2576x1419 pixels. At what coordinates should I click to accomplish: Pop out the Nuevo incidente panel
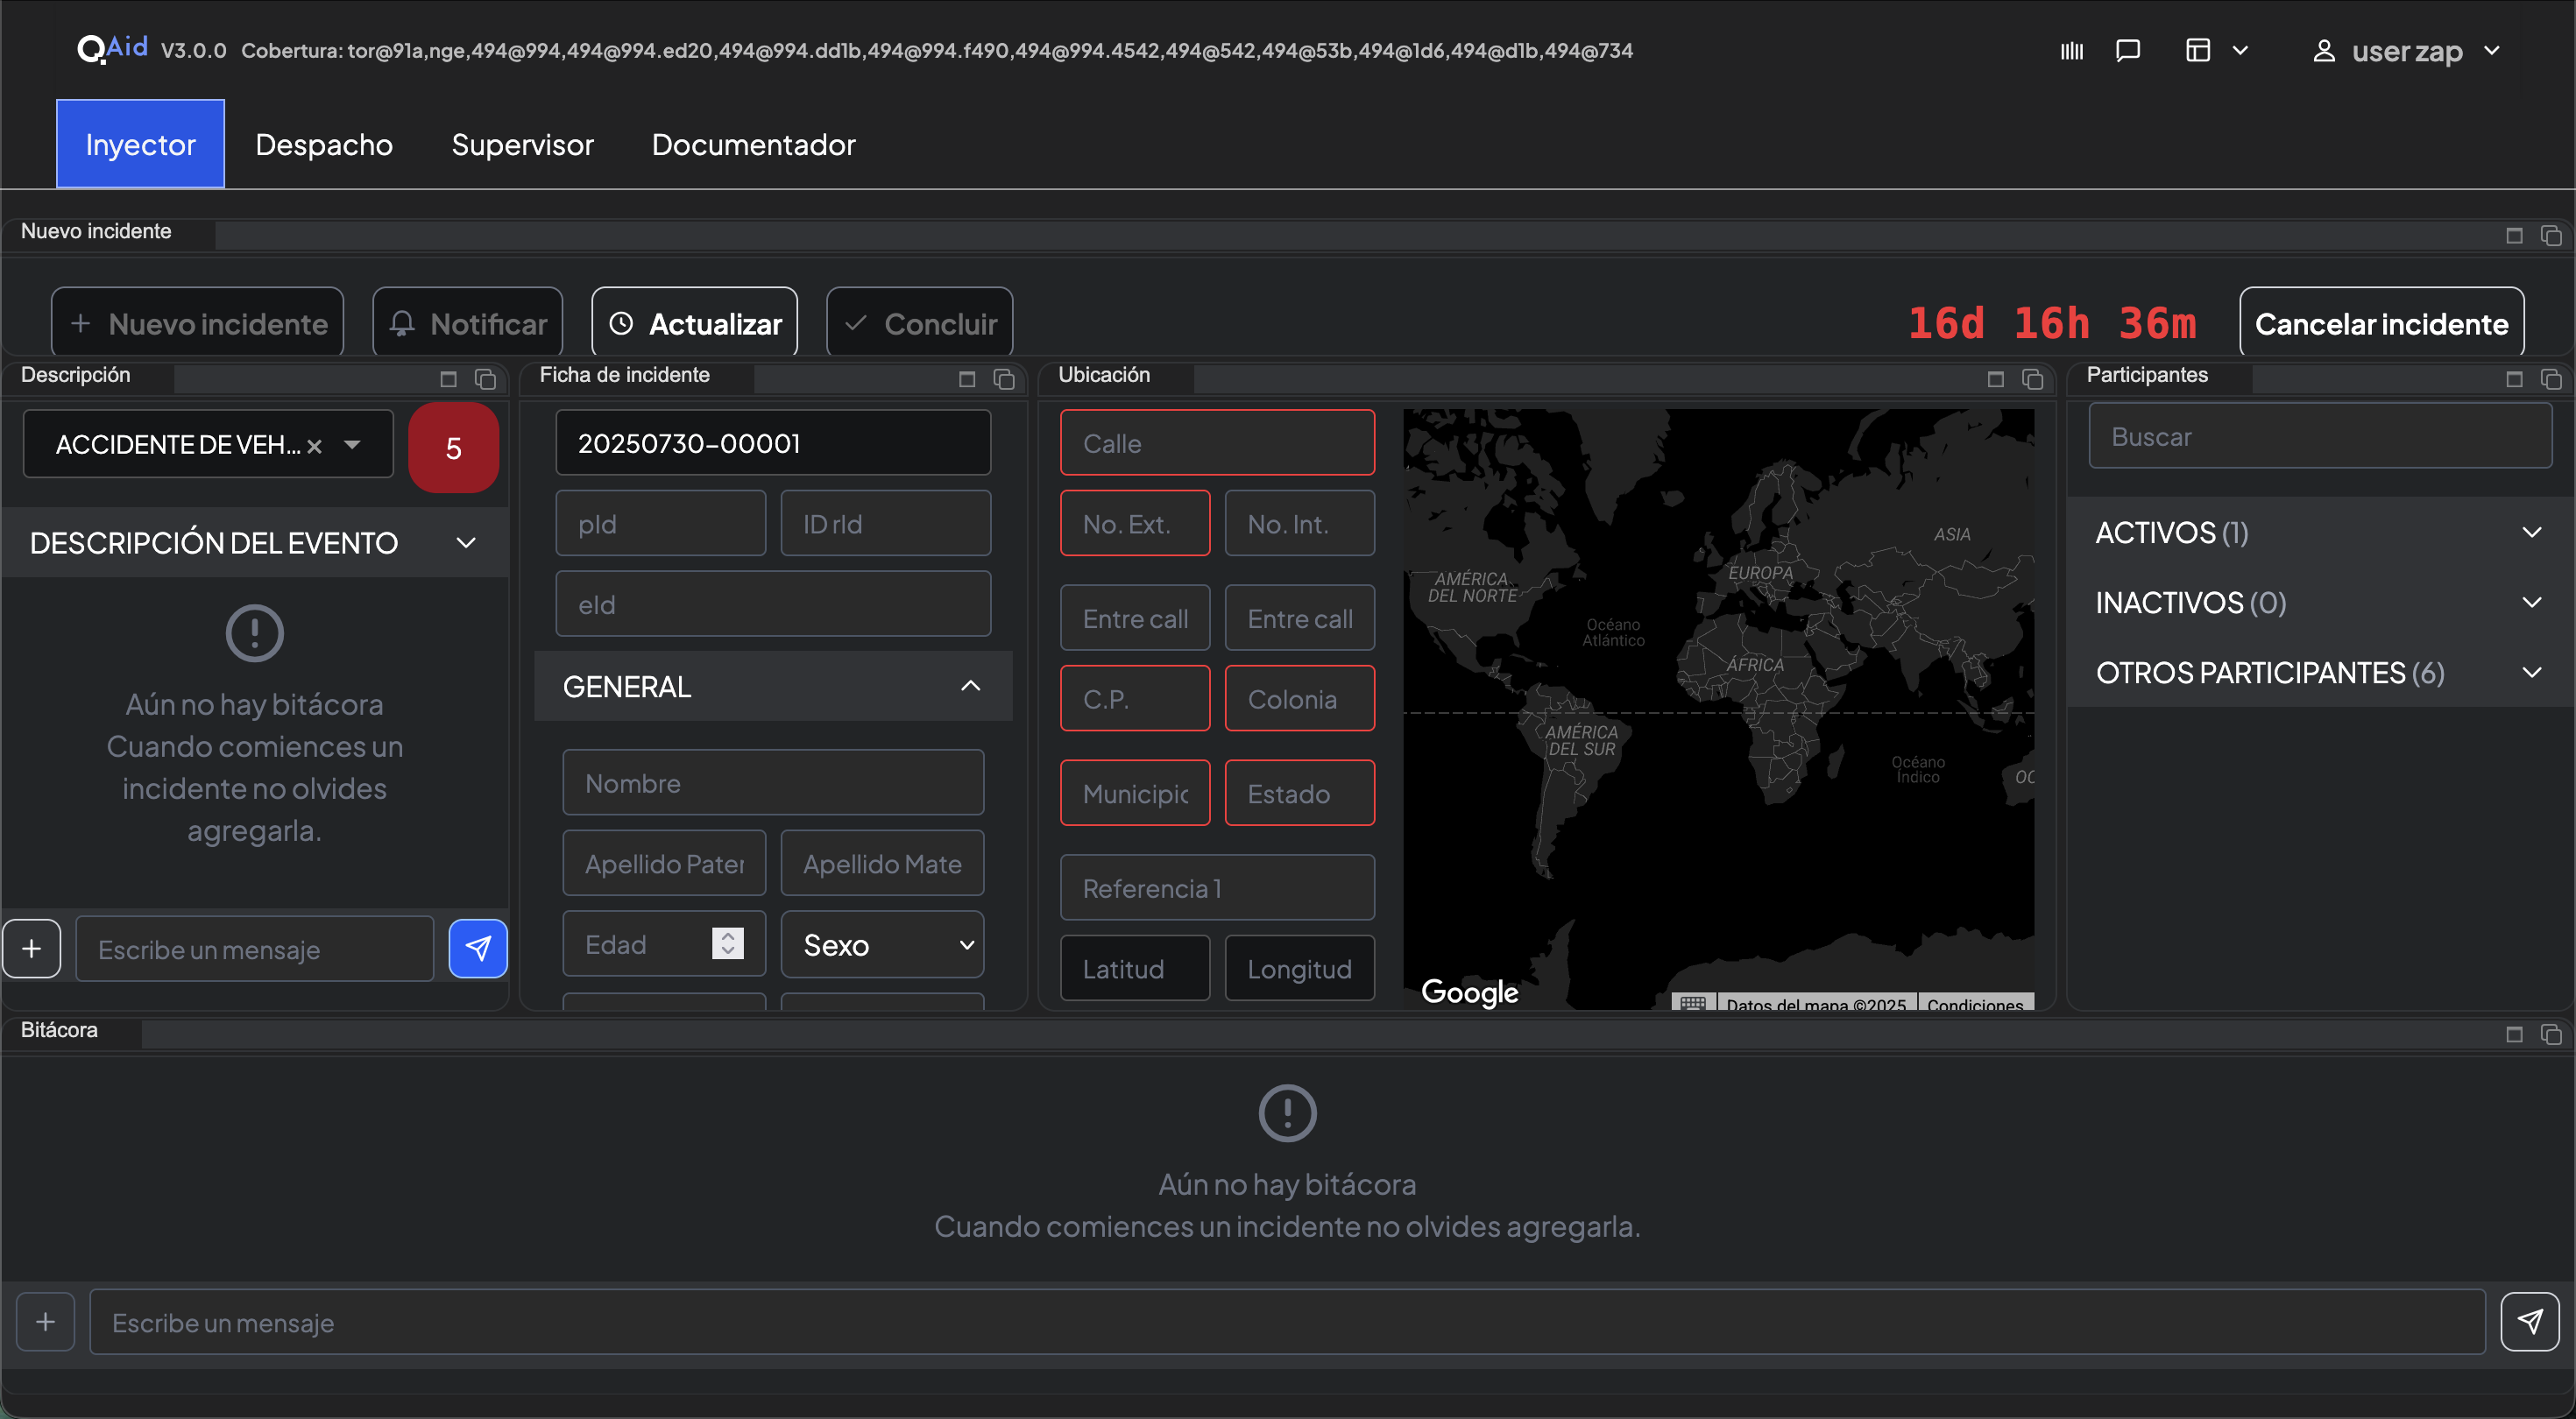2551,235
